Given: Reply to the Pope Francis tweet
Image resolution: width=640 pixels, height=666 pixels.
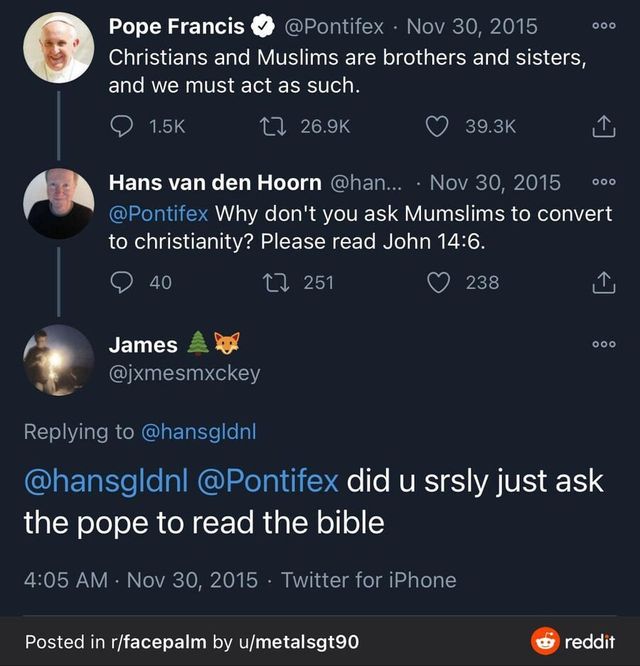Looking at the screenshot, I should pos(121,126).
